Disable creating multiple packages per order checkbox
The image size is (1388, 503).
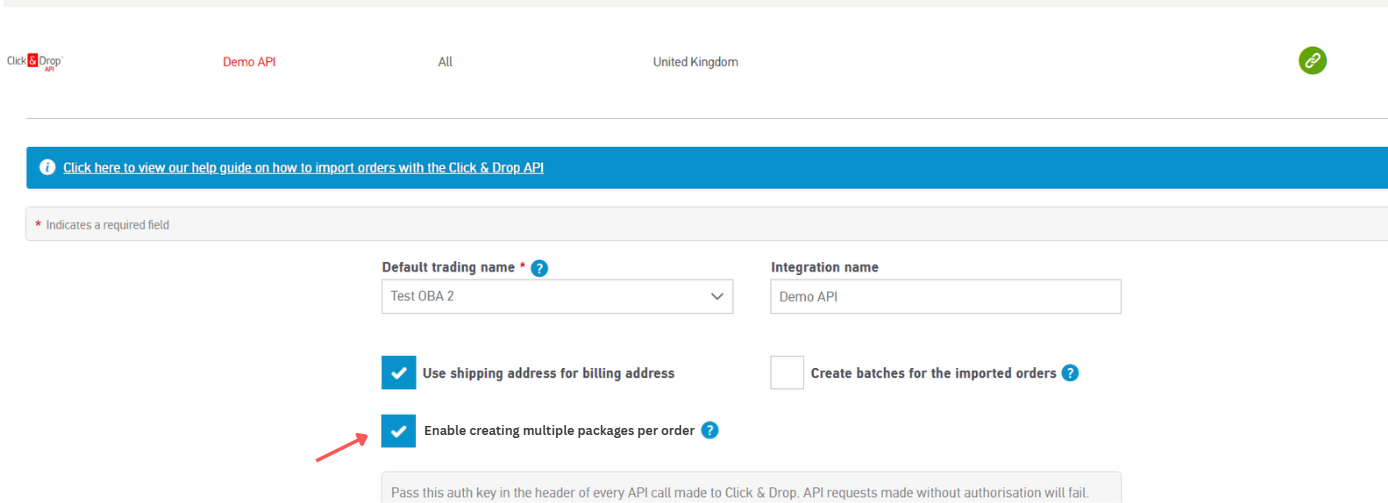pyautogui.click(x=398, y=431)
